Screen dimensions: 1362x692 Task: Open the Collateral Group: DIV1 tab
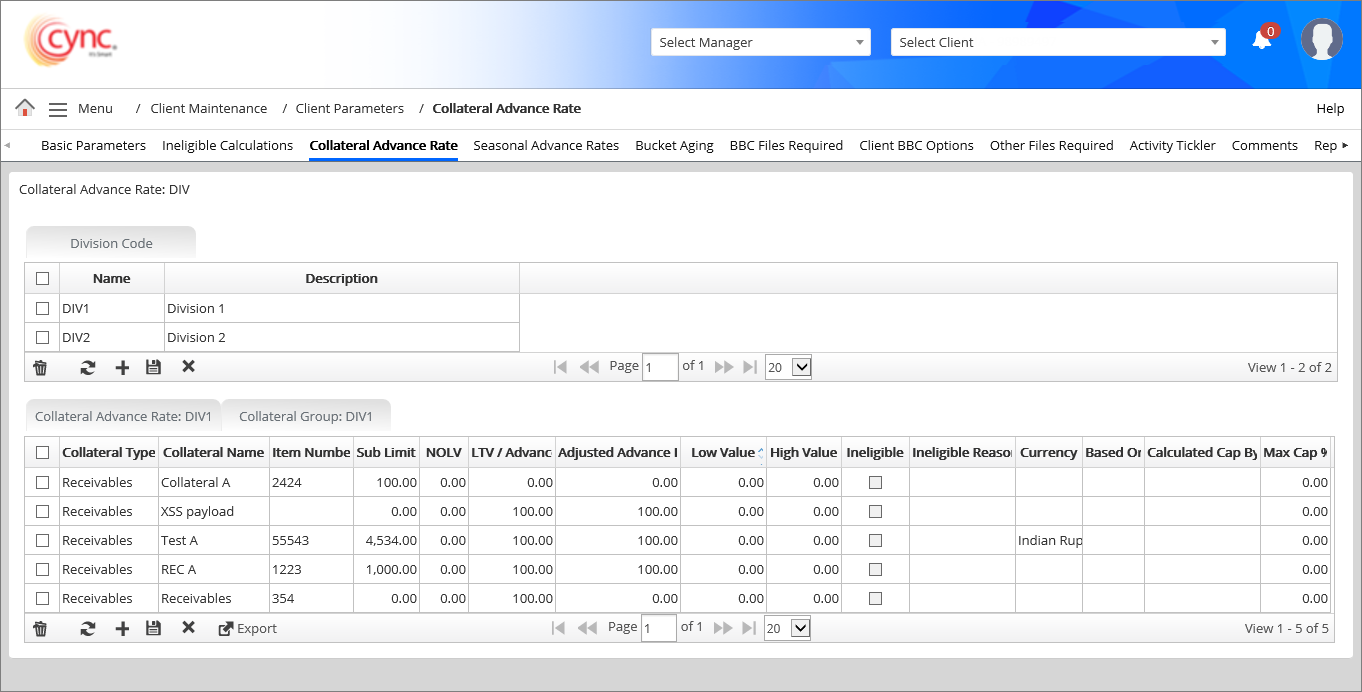[305, 416]
